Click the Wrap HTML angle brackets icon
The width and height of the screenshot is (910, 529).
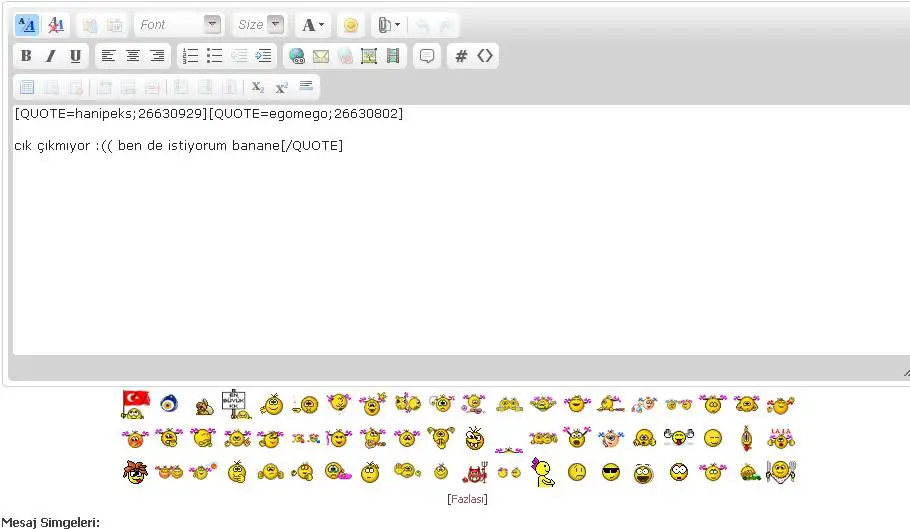(485, 56)
